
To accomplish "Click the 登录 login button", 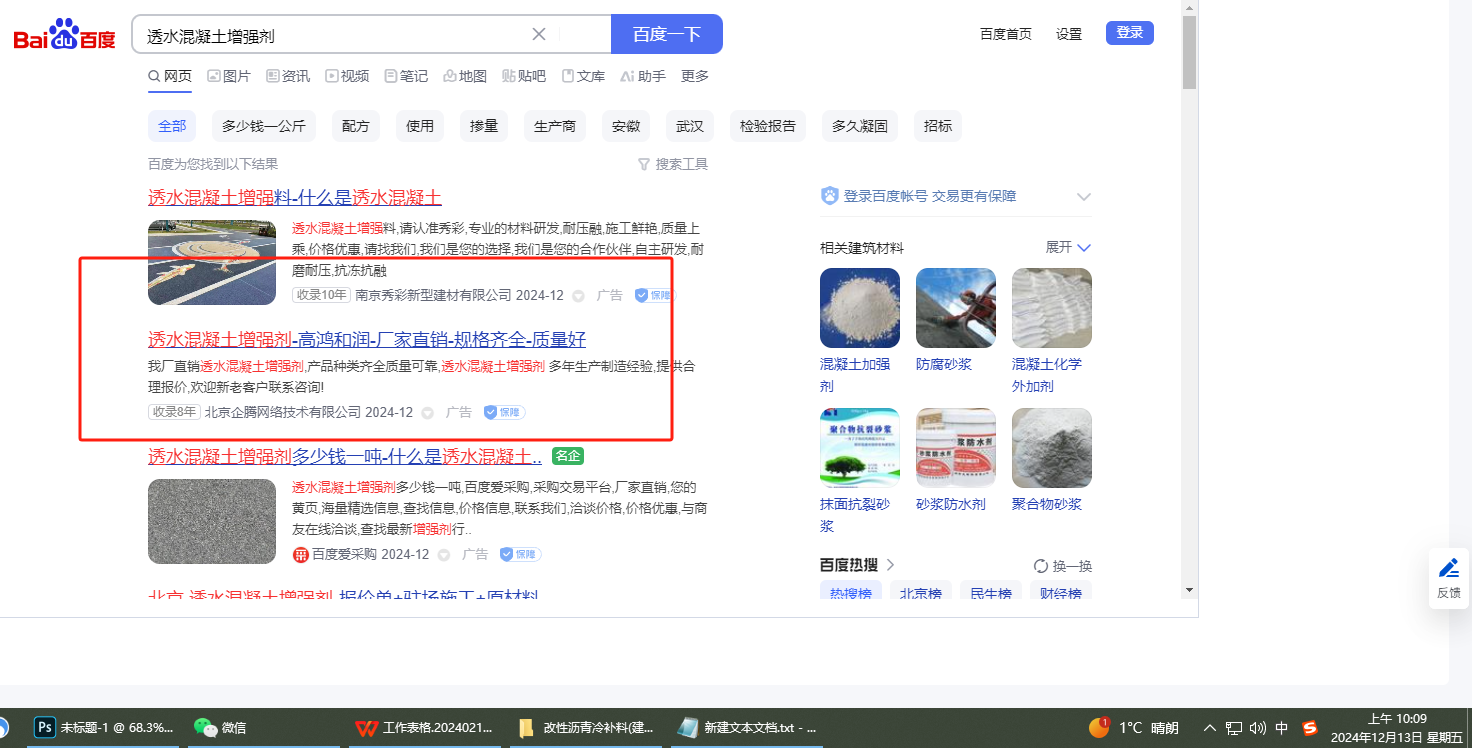I will pyautogui.click(x=1130, y=33).
